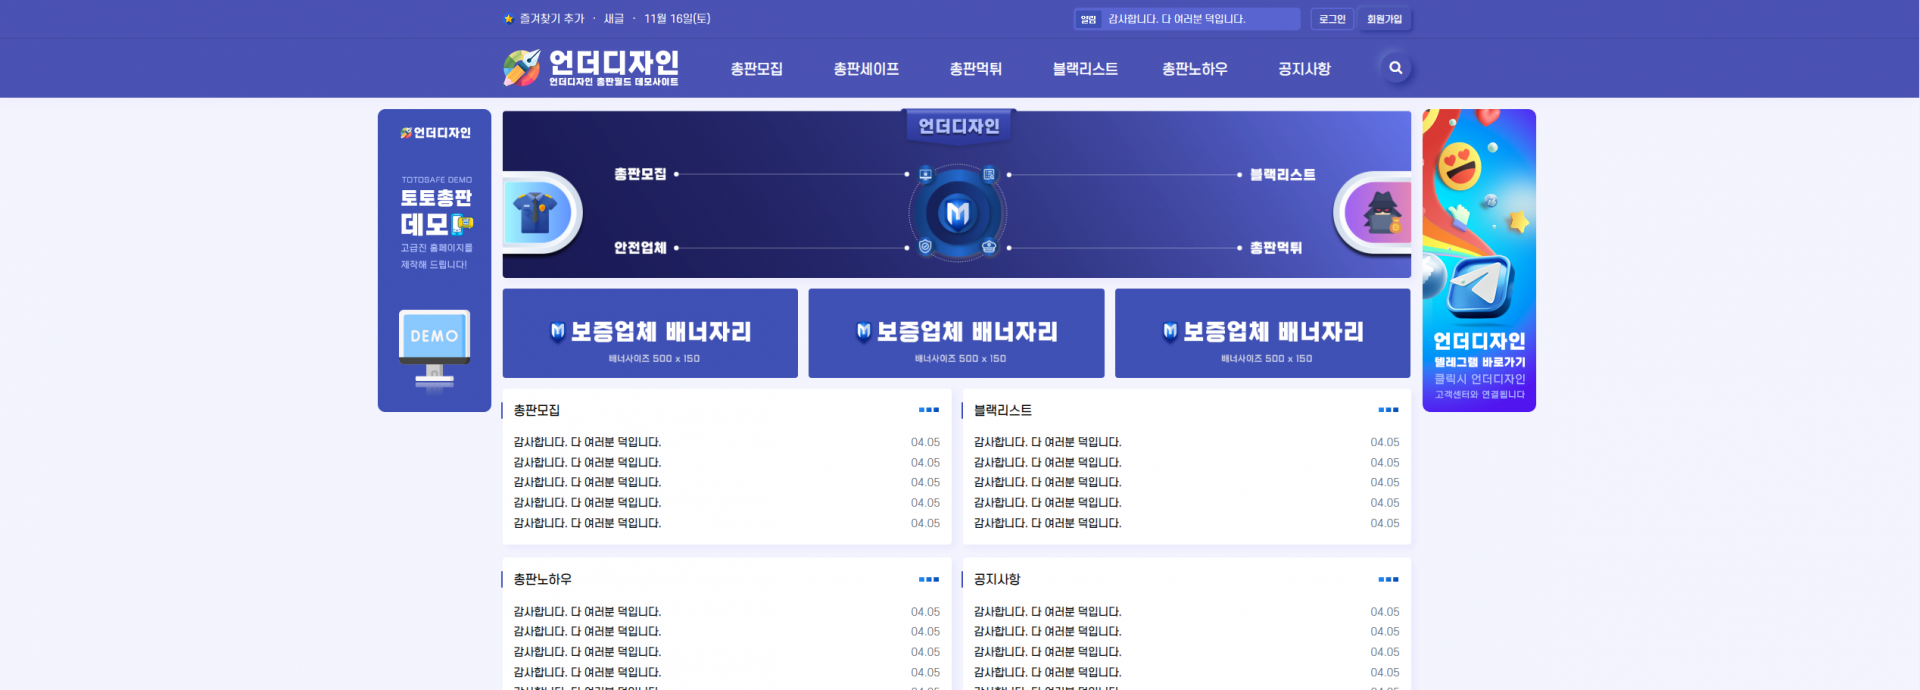Image resolution: width=1920 pixels, height=690 pixels.
Task: Click the left 보증업체 배너자리 banner
Action: tap(650, 333)
